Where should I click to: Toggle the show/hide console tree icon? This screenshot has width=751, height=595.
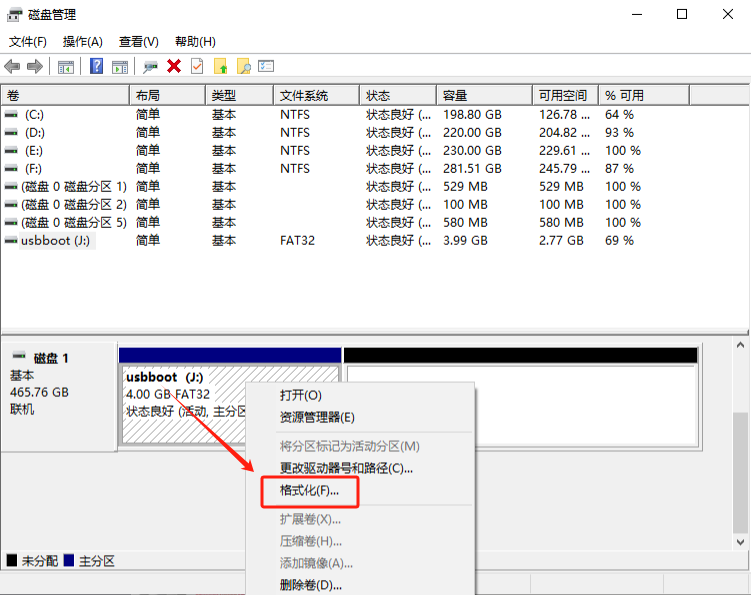point(66,67)
